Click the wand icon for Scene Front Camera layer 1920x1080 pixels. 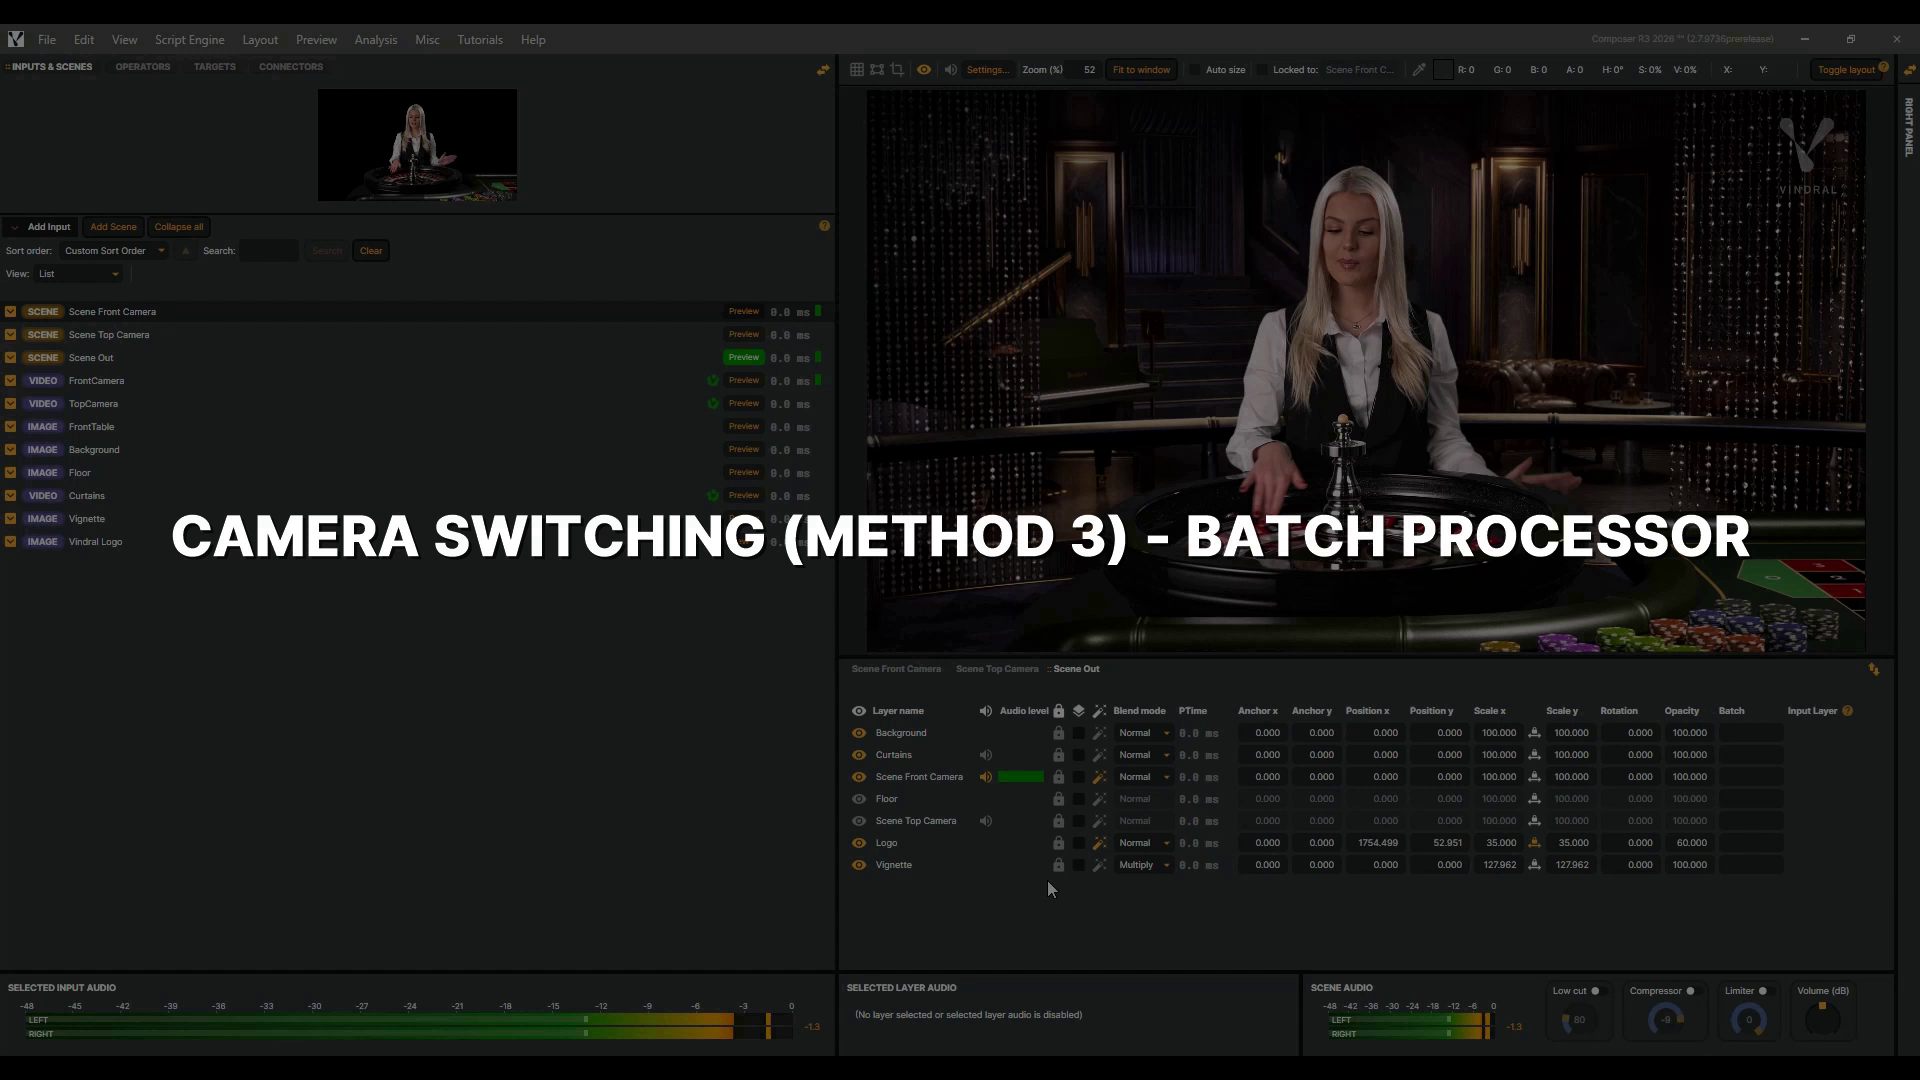point(1099,777)
